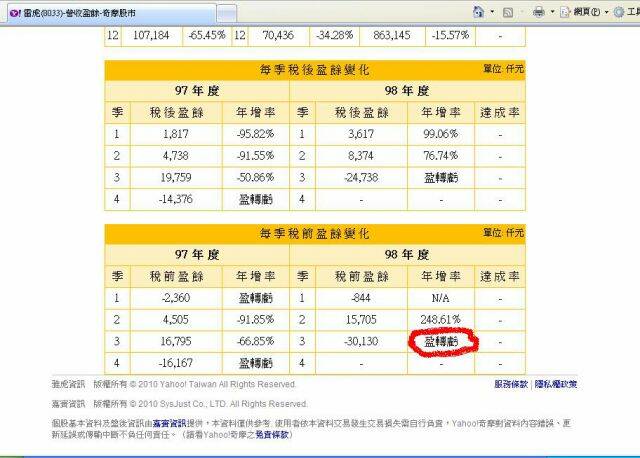Image resolution: width=640 pixels, height=458 pixels.
Task: Click the 1,817 after-tax earnings cell
Action: [x=176, y=134]
